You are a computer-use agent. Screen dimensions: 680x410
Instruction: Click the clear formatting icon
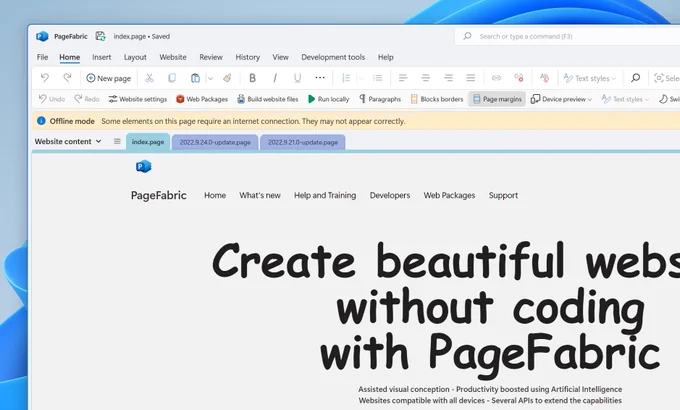point(544,78)
